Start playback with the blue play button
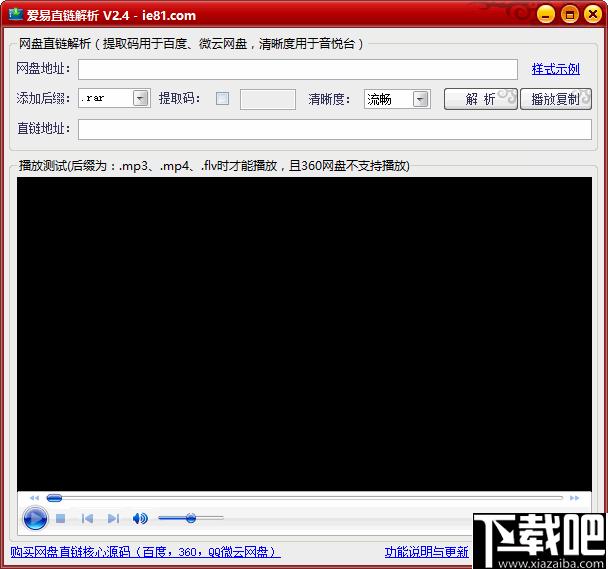The image size is (608, 569). pyautogui.click(x=35, y=518)
